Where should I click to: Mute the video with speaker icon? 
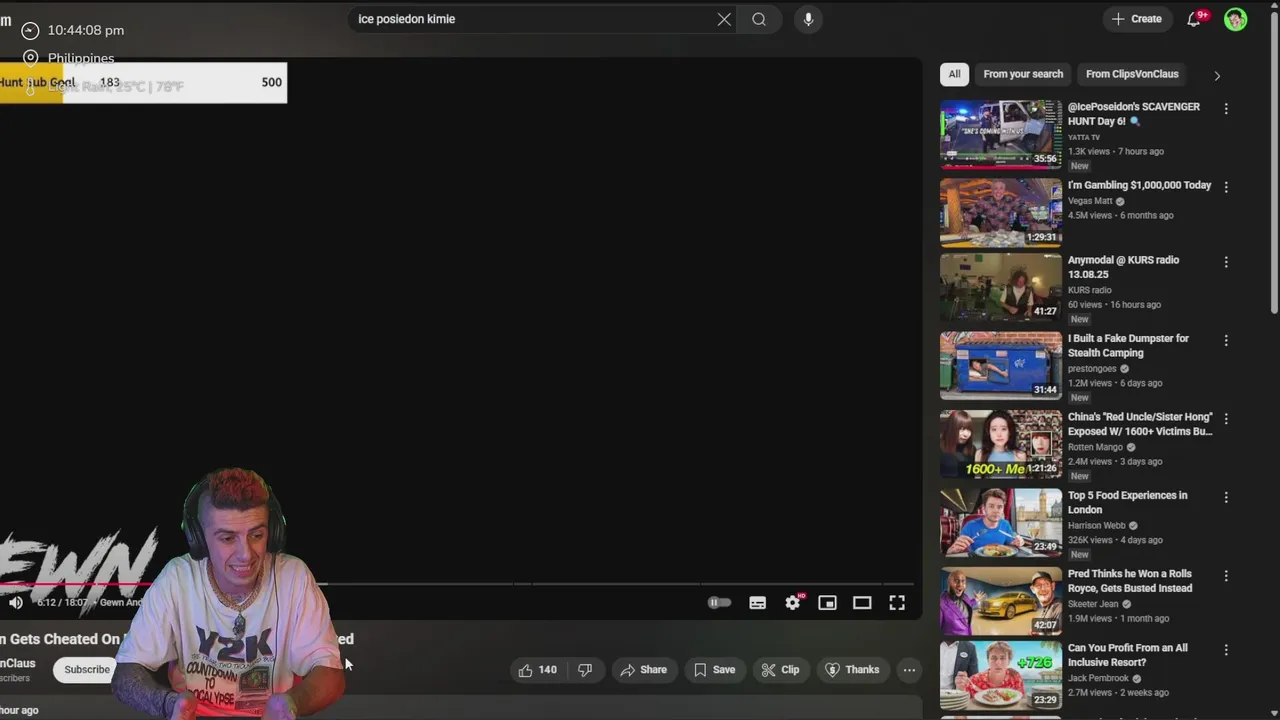point(16,602)
